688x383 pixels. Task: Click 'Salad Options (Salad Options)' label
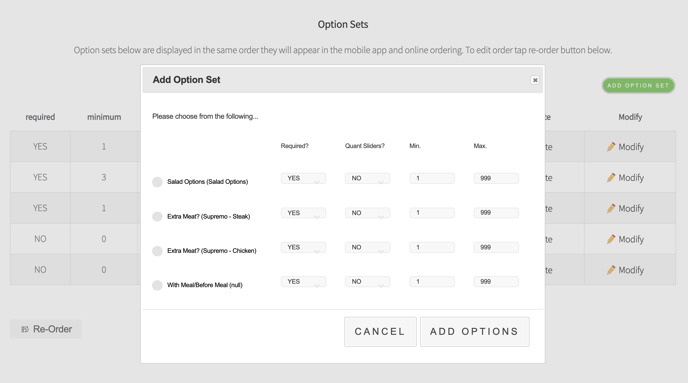[208, 182]
